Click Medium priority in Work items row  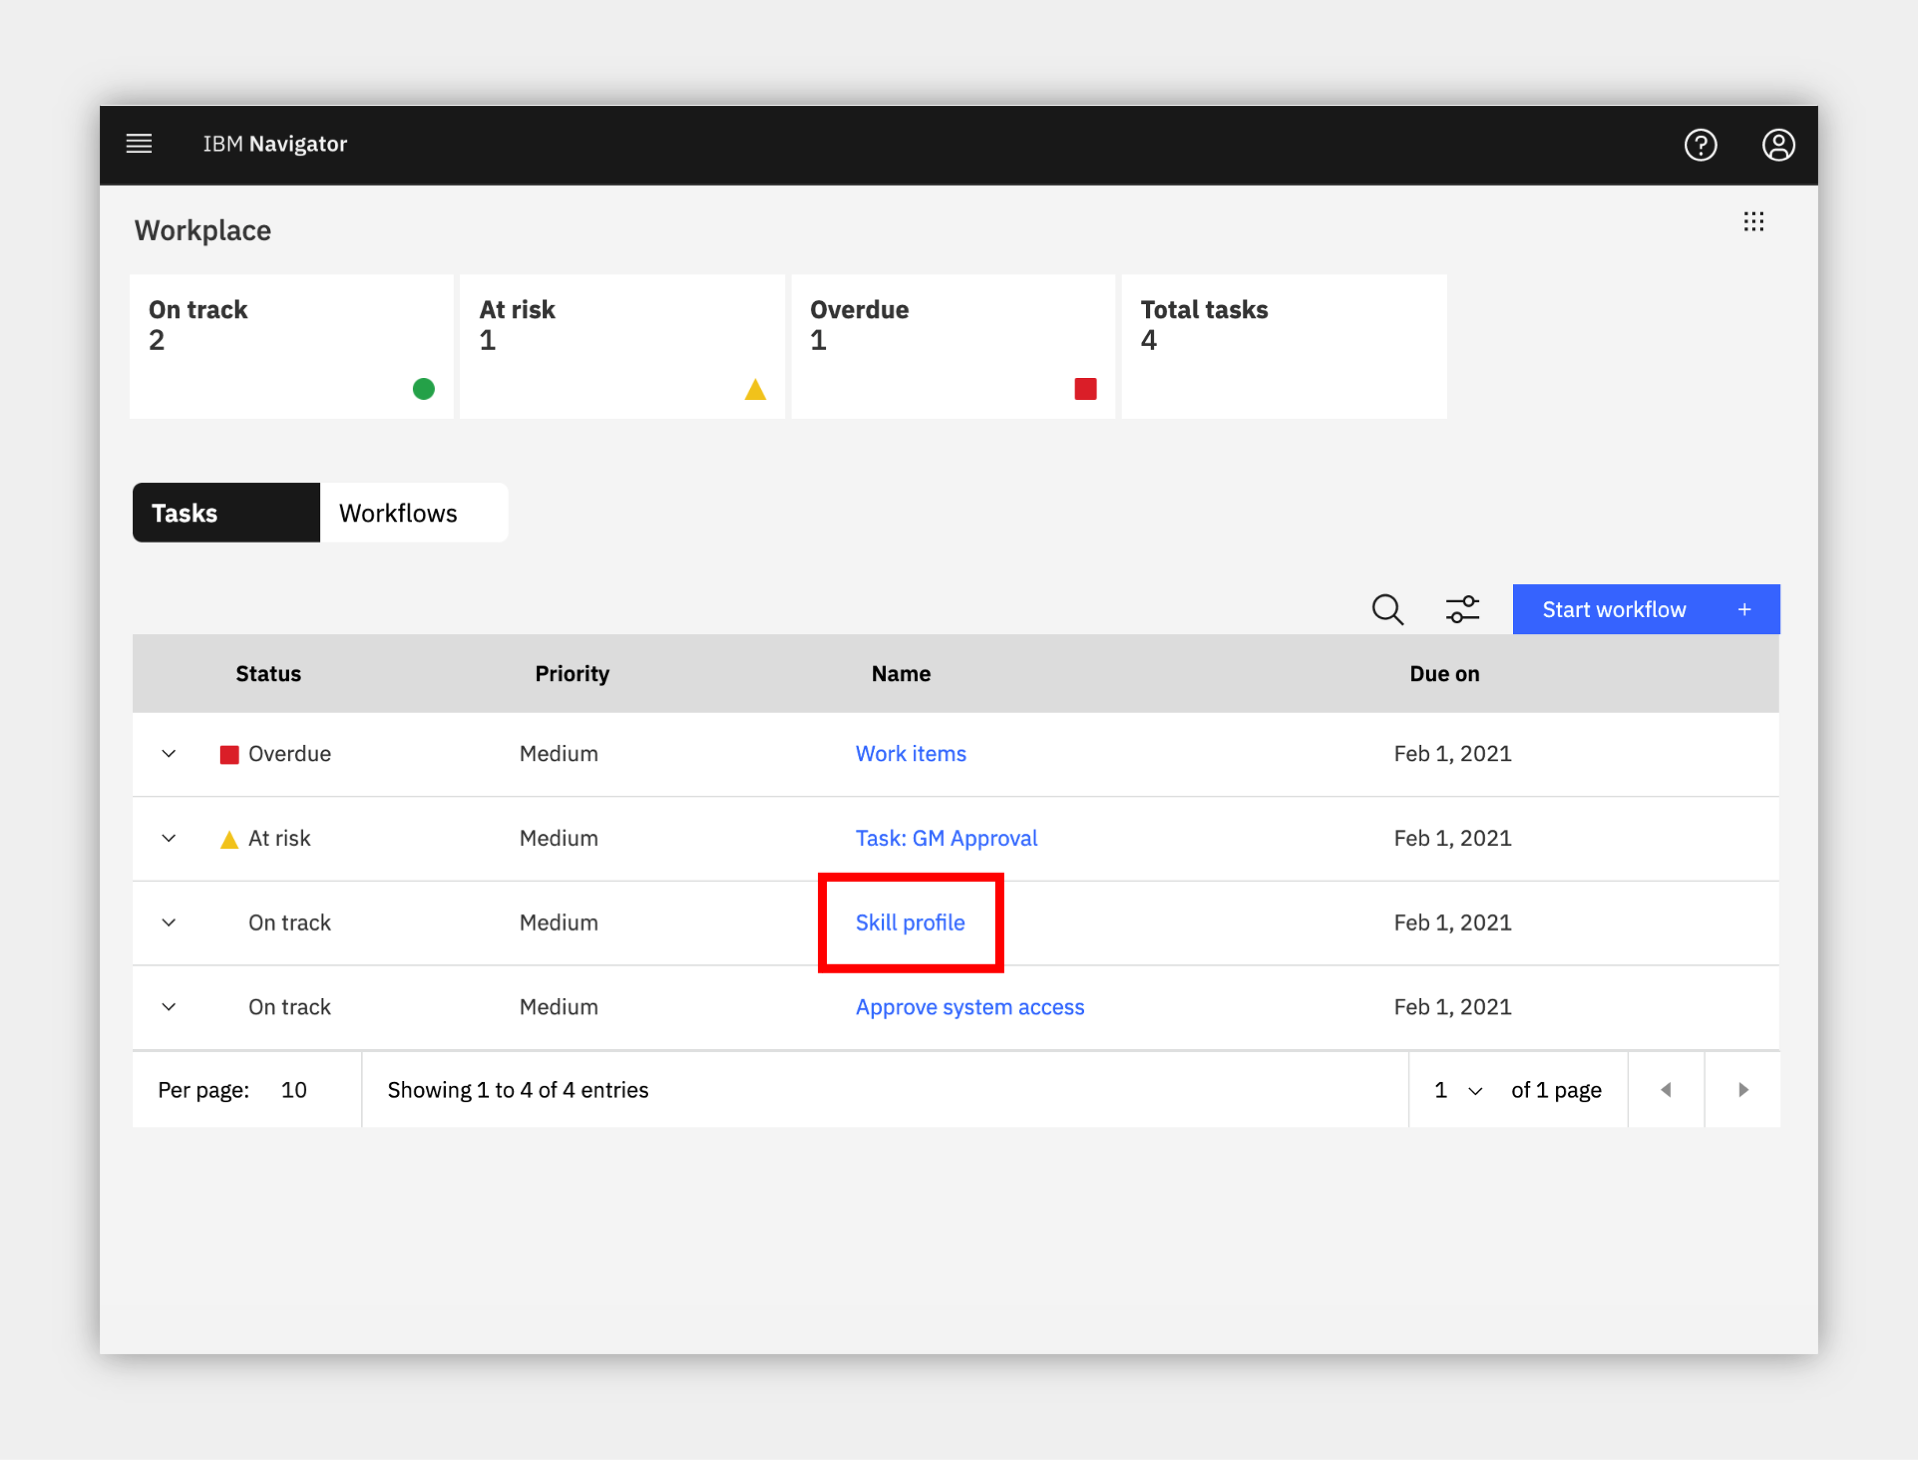558,754
